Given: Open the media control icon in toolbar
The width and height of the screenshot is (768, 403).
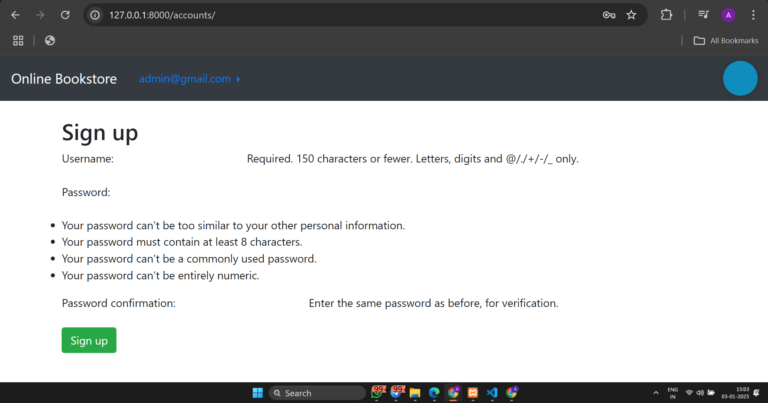Looking at the screenshot, I should click(703, 15).
